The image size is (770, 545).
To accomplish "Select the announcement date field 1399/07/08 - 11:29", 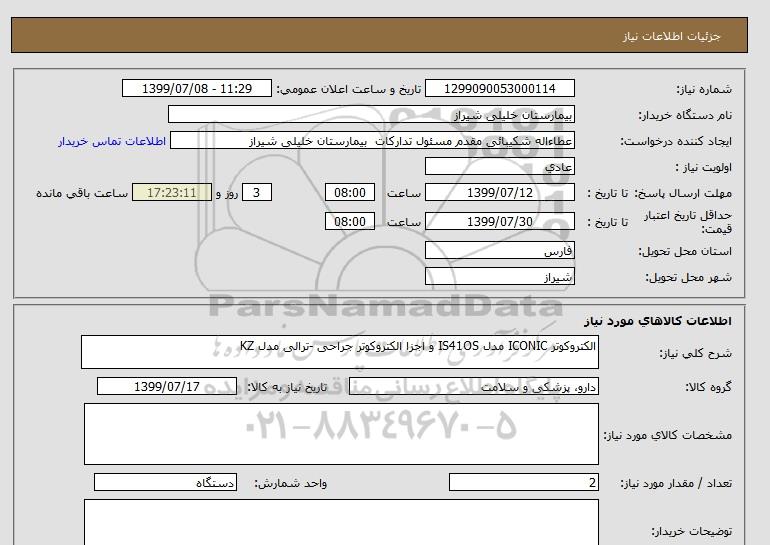I will click(x=196, y=88).
